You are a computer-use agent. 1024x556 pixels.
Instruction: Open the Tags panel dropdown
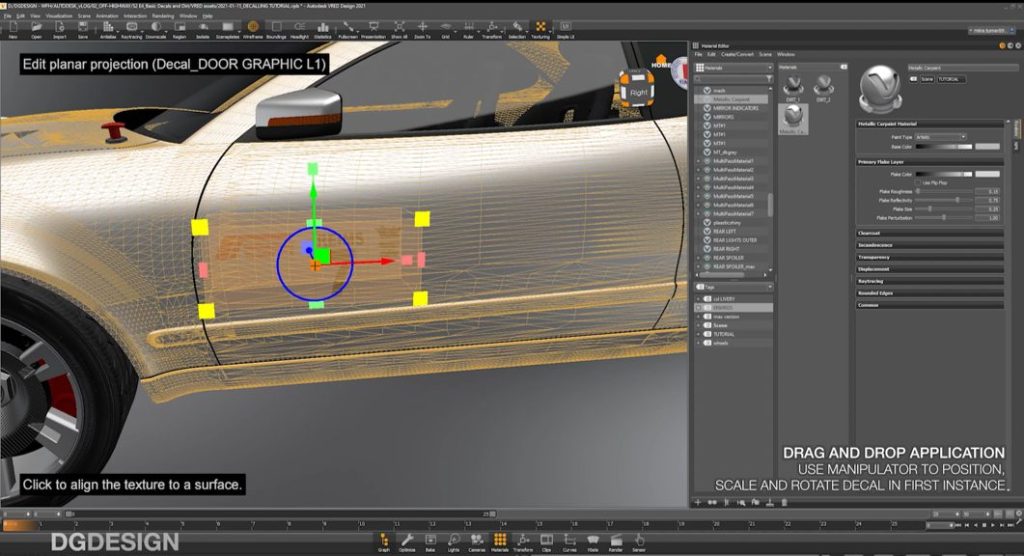(734, 287)
